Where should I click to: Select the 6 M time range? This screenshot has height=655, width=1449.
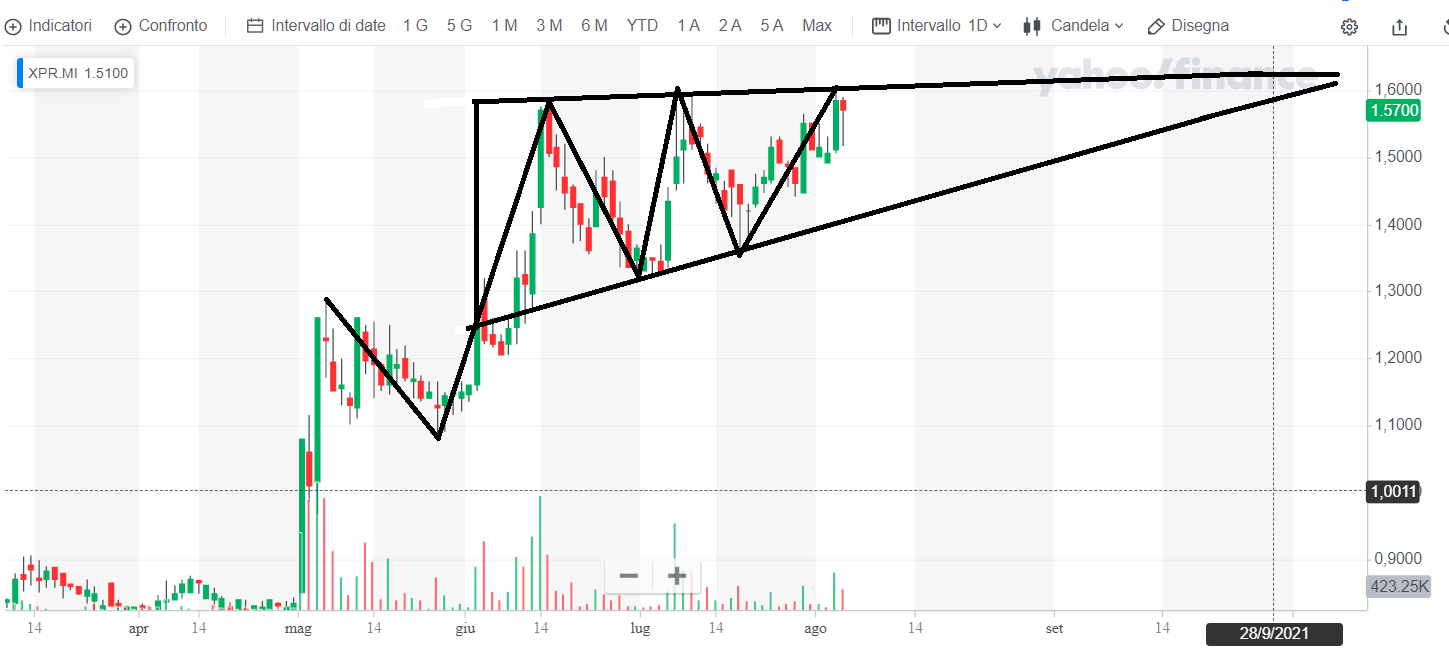point(594,26)
